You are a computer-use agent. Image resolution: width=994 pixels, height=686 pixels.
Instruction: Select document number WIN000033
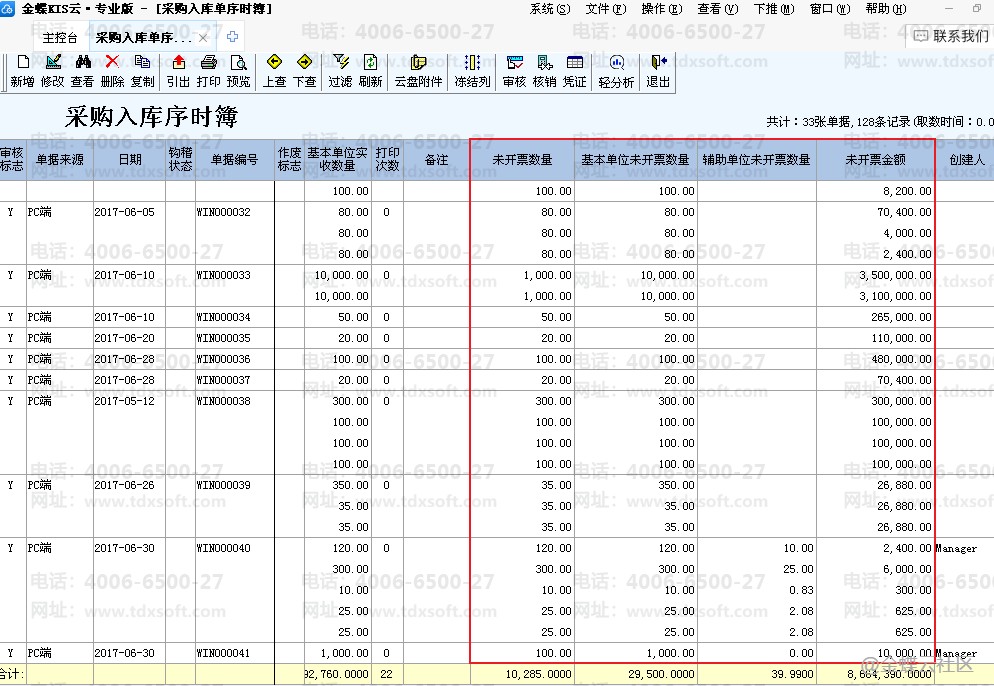tap(223, 275)
